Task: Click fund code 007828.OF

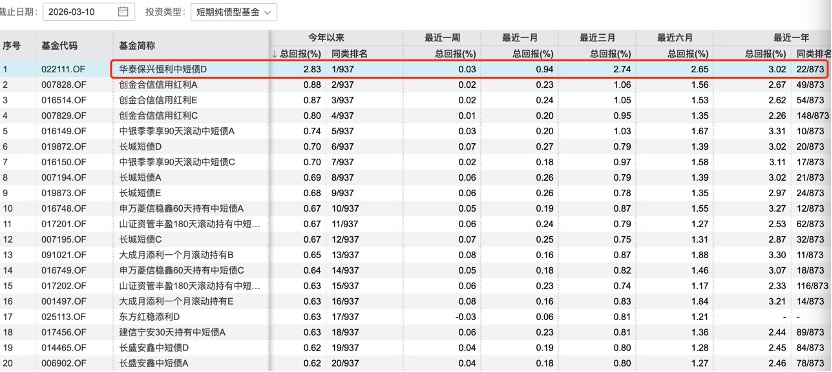Action: point(63,84)
